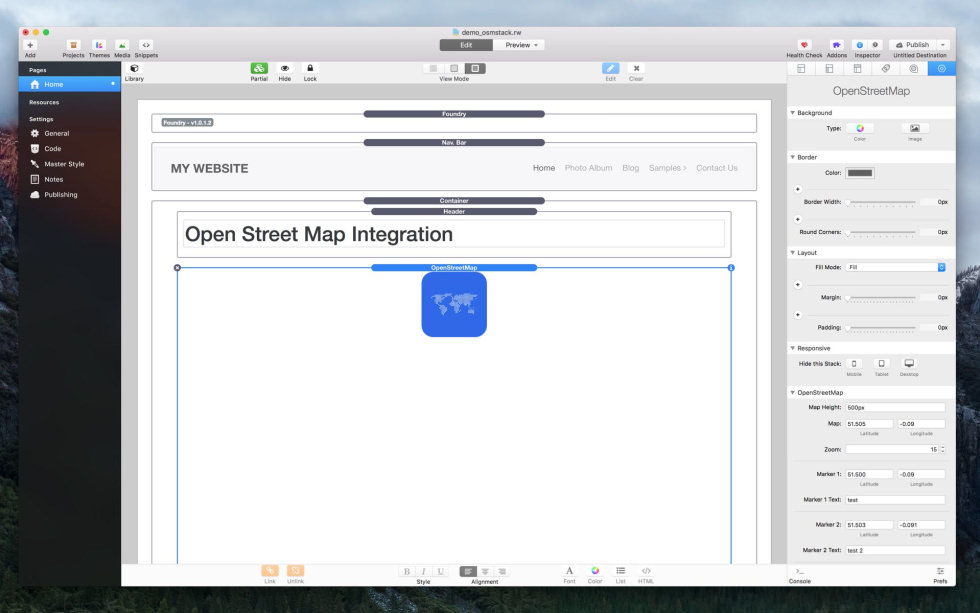Open the Snippets panel
The width and height of the screenshot is (980, 613).
(146, 45)
